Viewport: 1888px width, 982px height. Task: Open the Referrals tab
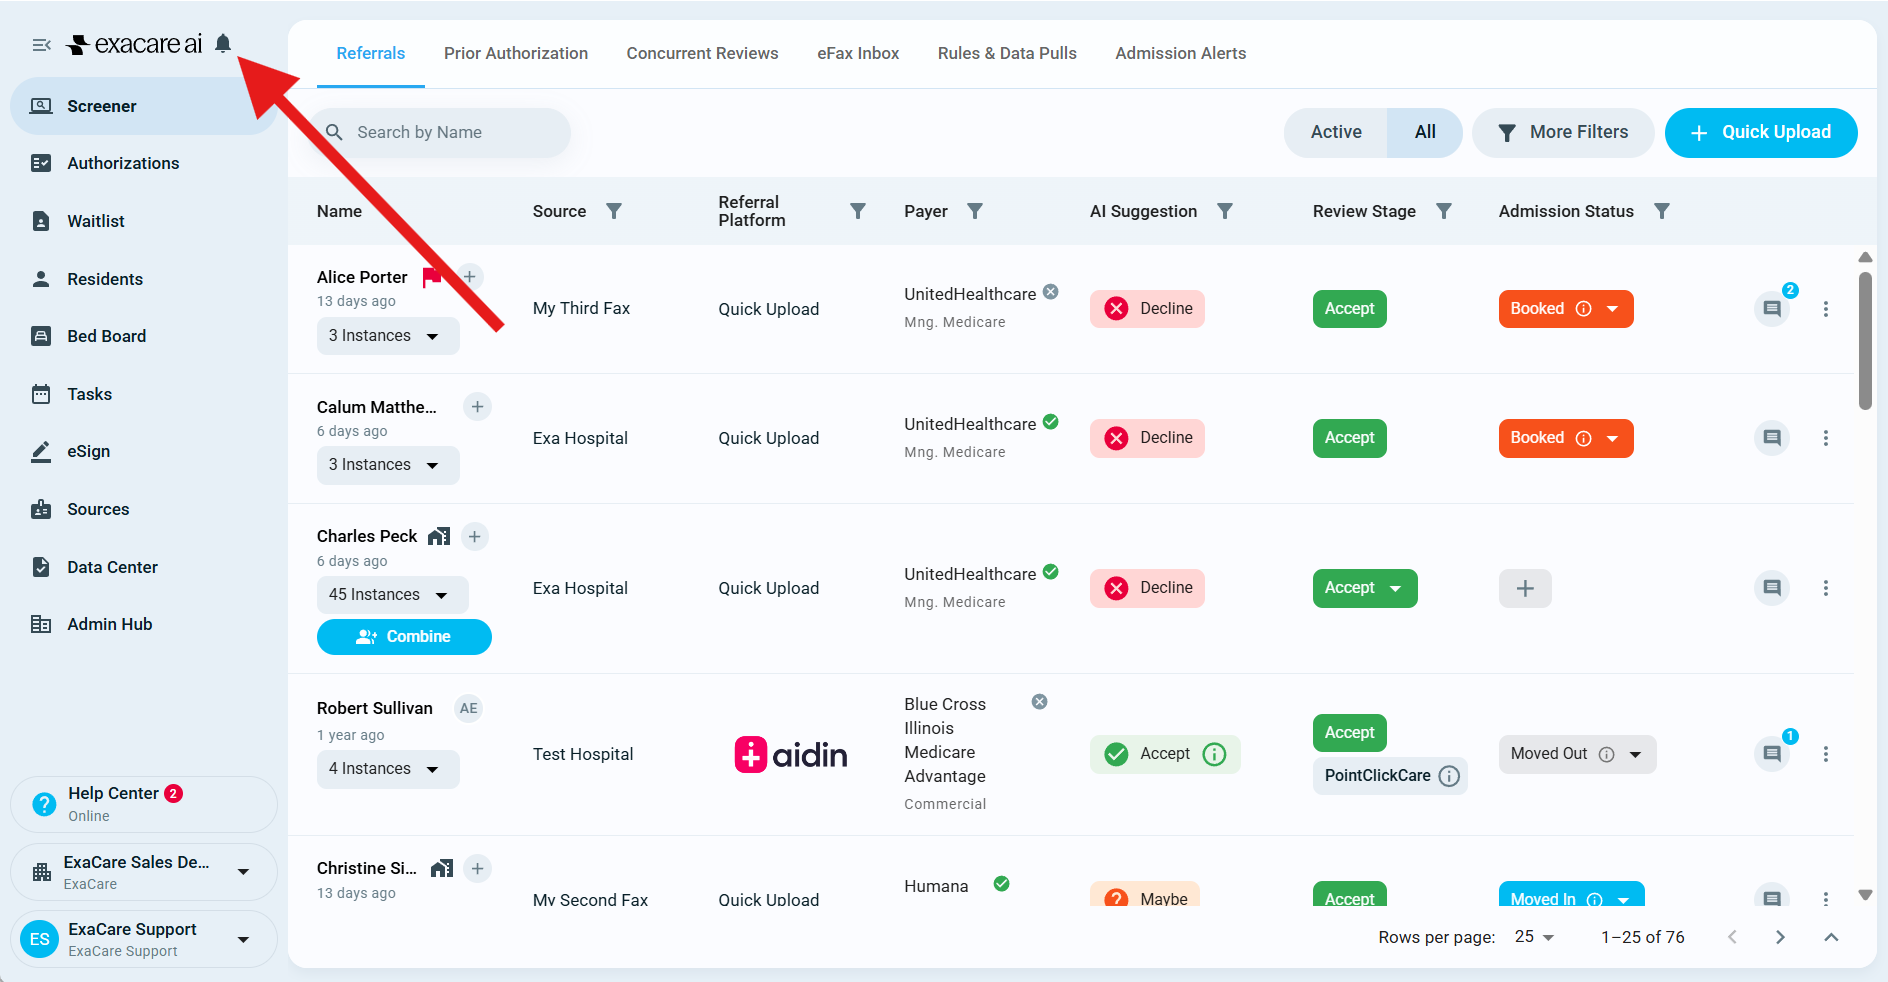(x=371, y=53)
